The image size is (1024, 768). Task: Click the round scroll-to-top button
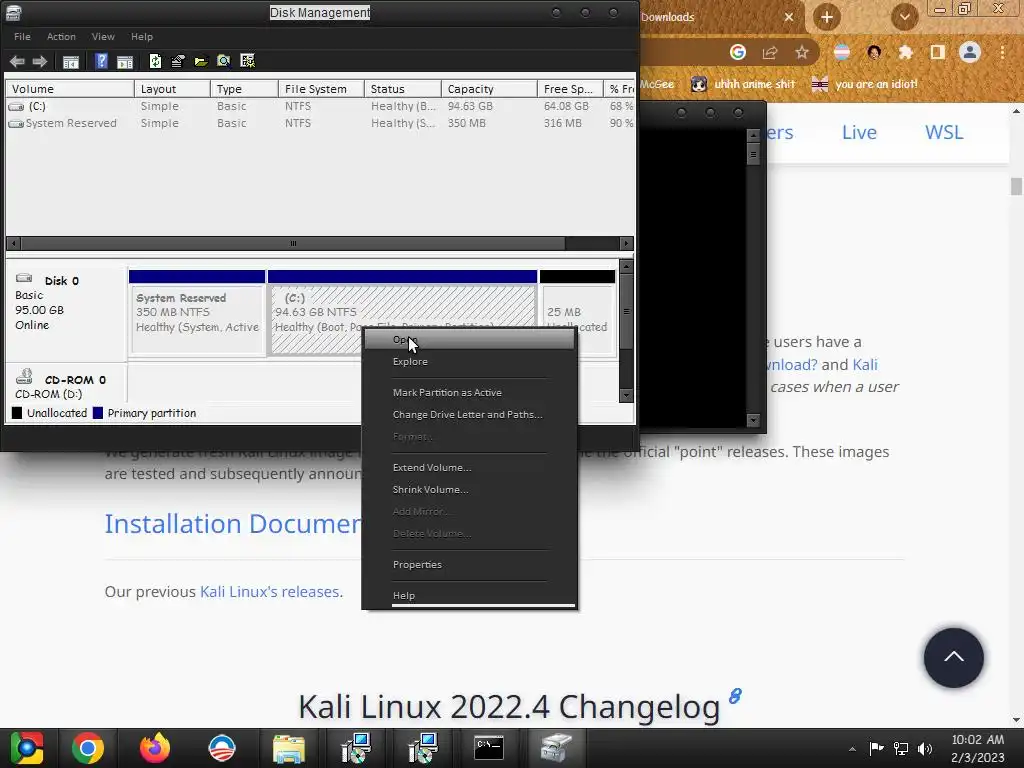coord(953,658)
